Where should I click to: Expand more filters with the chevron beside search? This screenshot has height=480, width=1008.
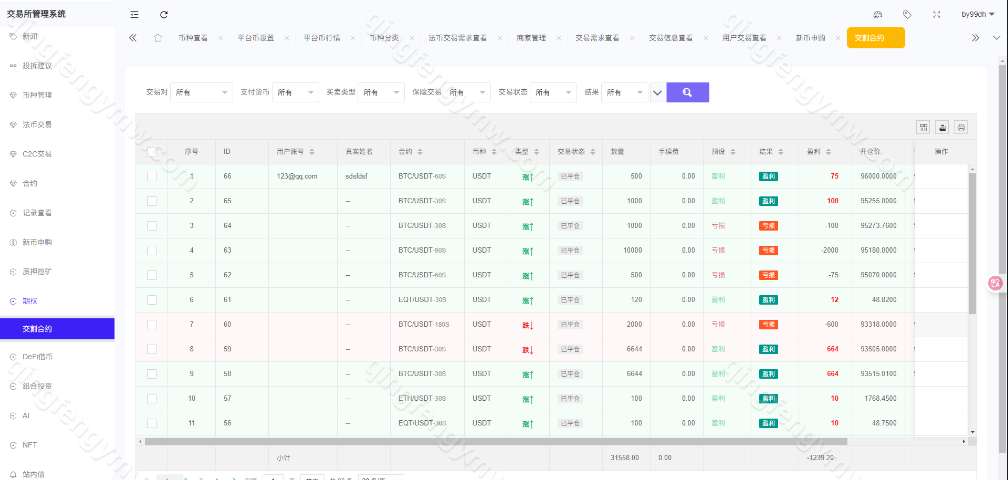pyautogui.click(x=657, y=93)
